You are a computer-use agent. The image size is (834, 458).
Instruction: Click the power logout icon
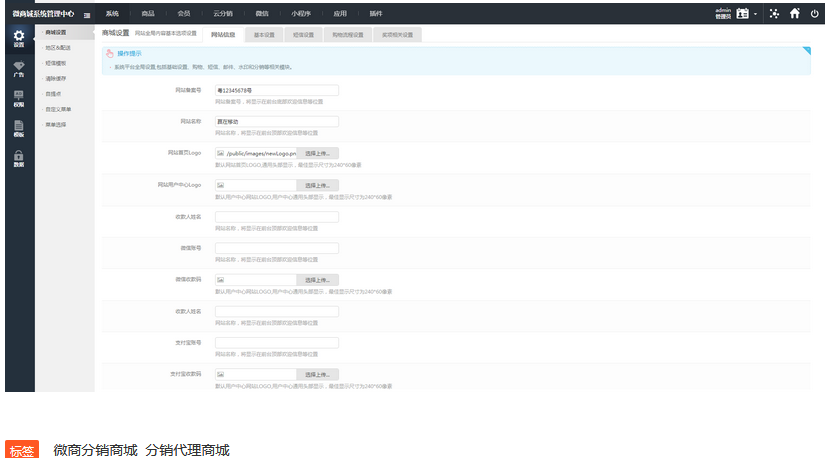point(815,13)
